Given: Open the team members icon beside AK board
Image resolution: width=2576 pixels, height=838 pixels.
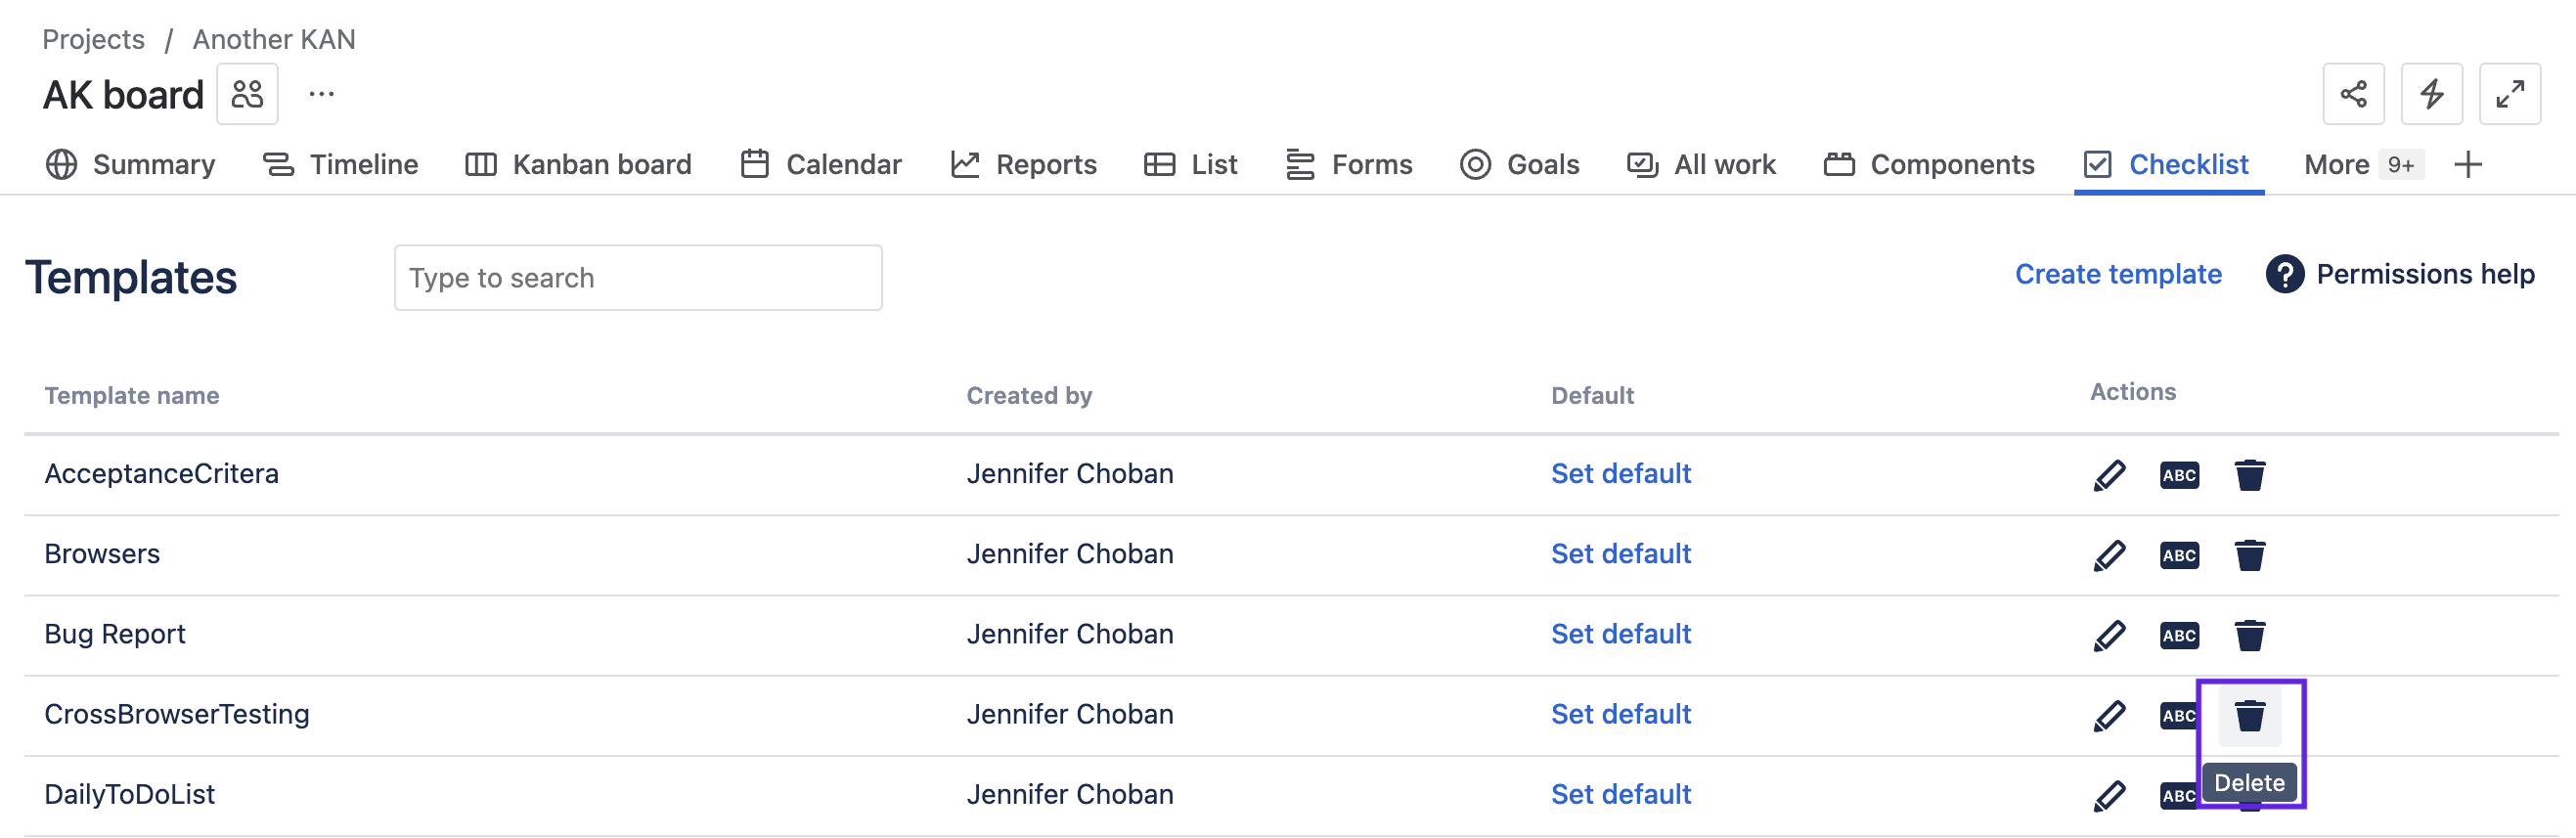Looking at the screenshot, I should point(247,94).
